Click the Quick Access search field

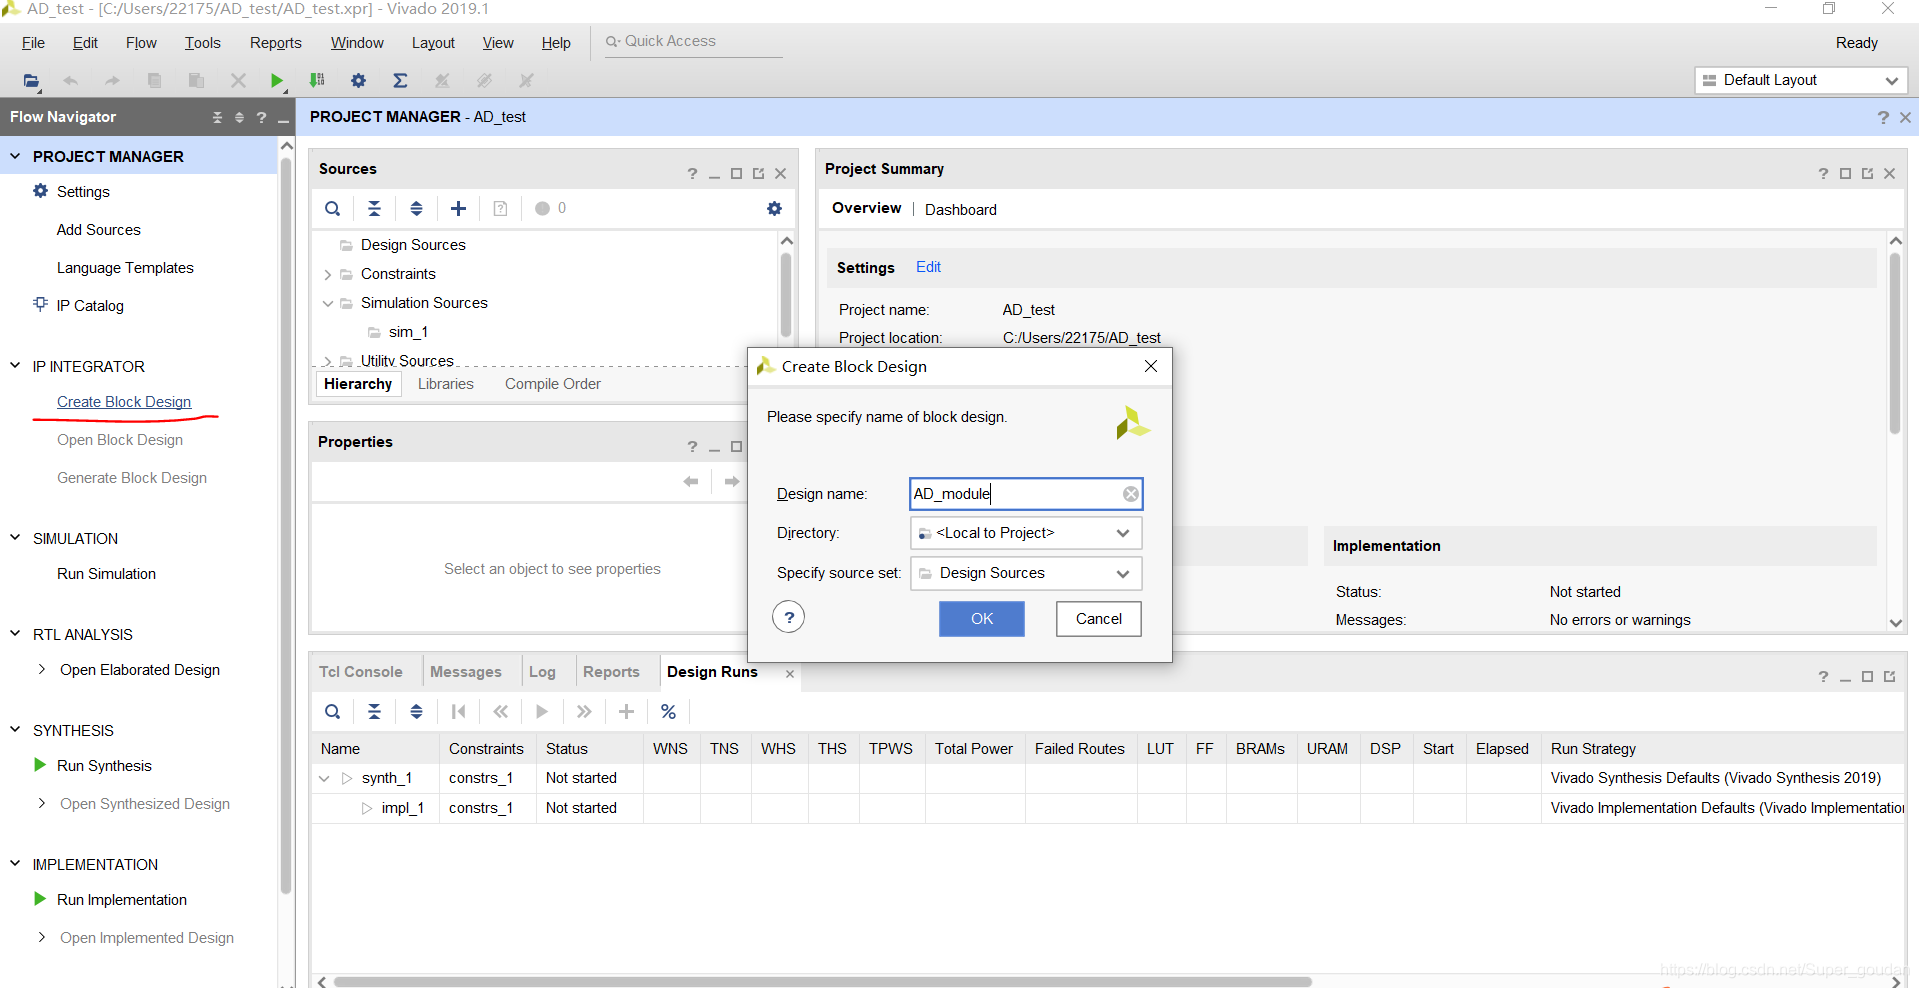coord(693,42)
